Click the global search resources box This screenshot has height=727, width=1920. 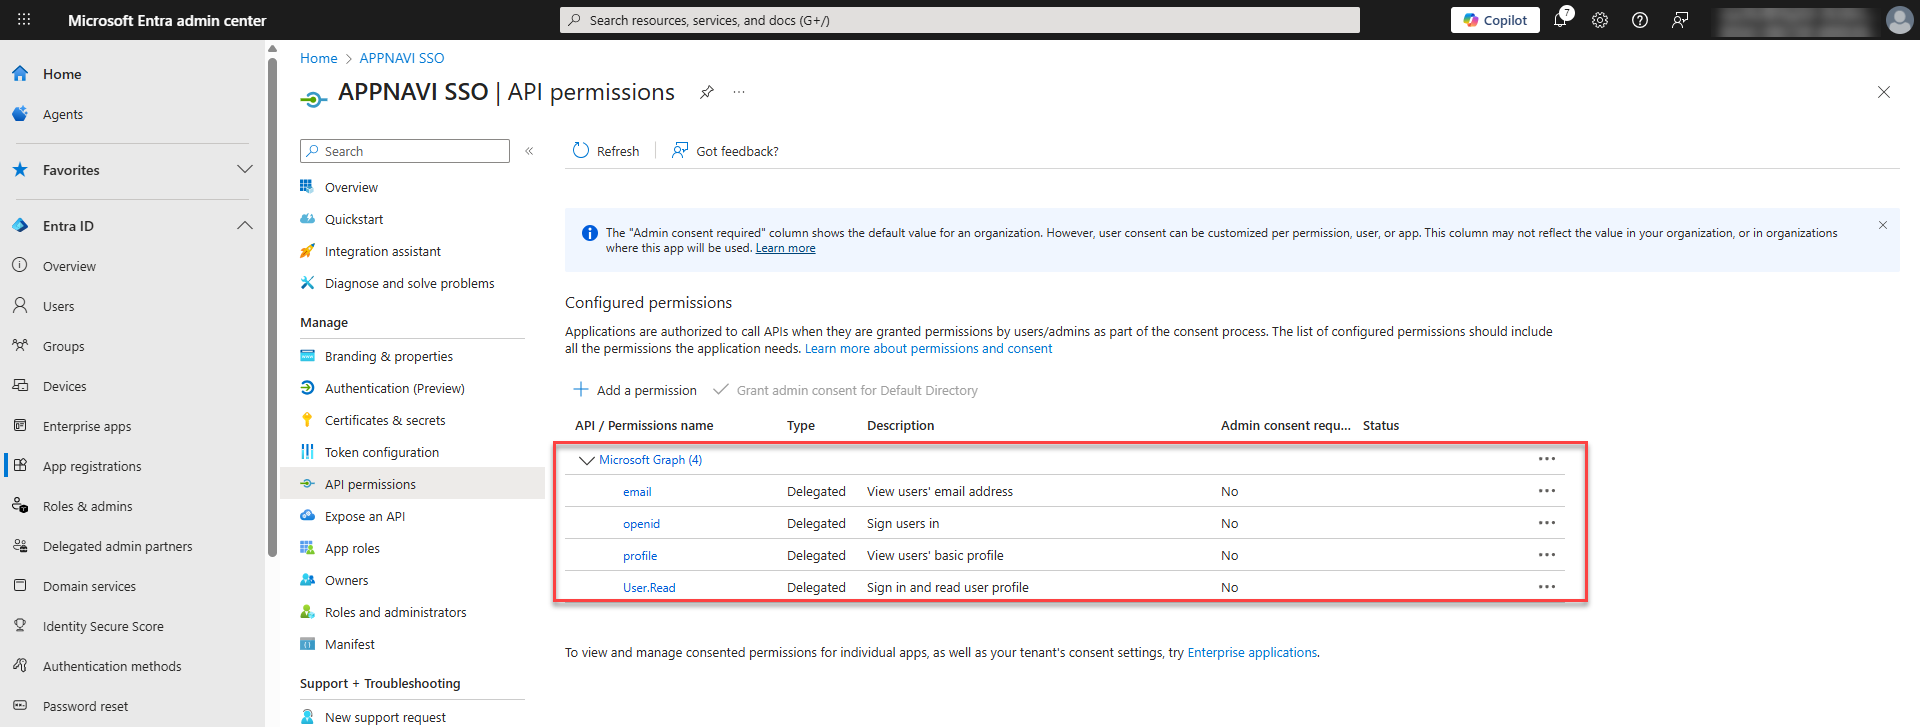960,20
